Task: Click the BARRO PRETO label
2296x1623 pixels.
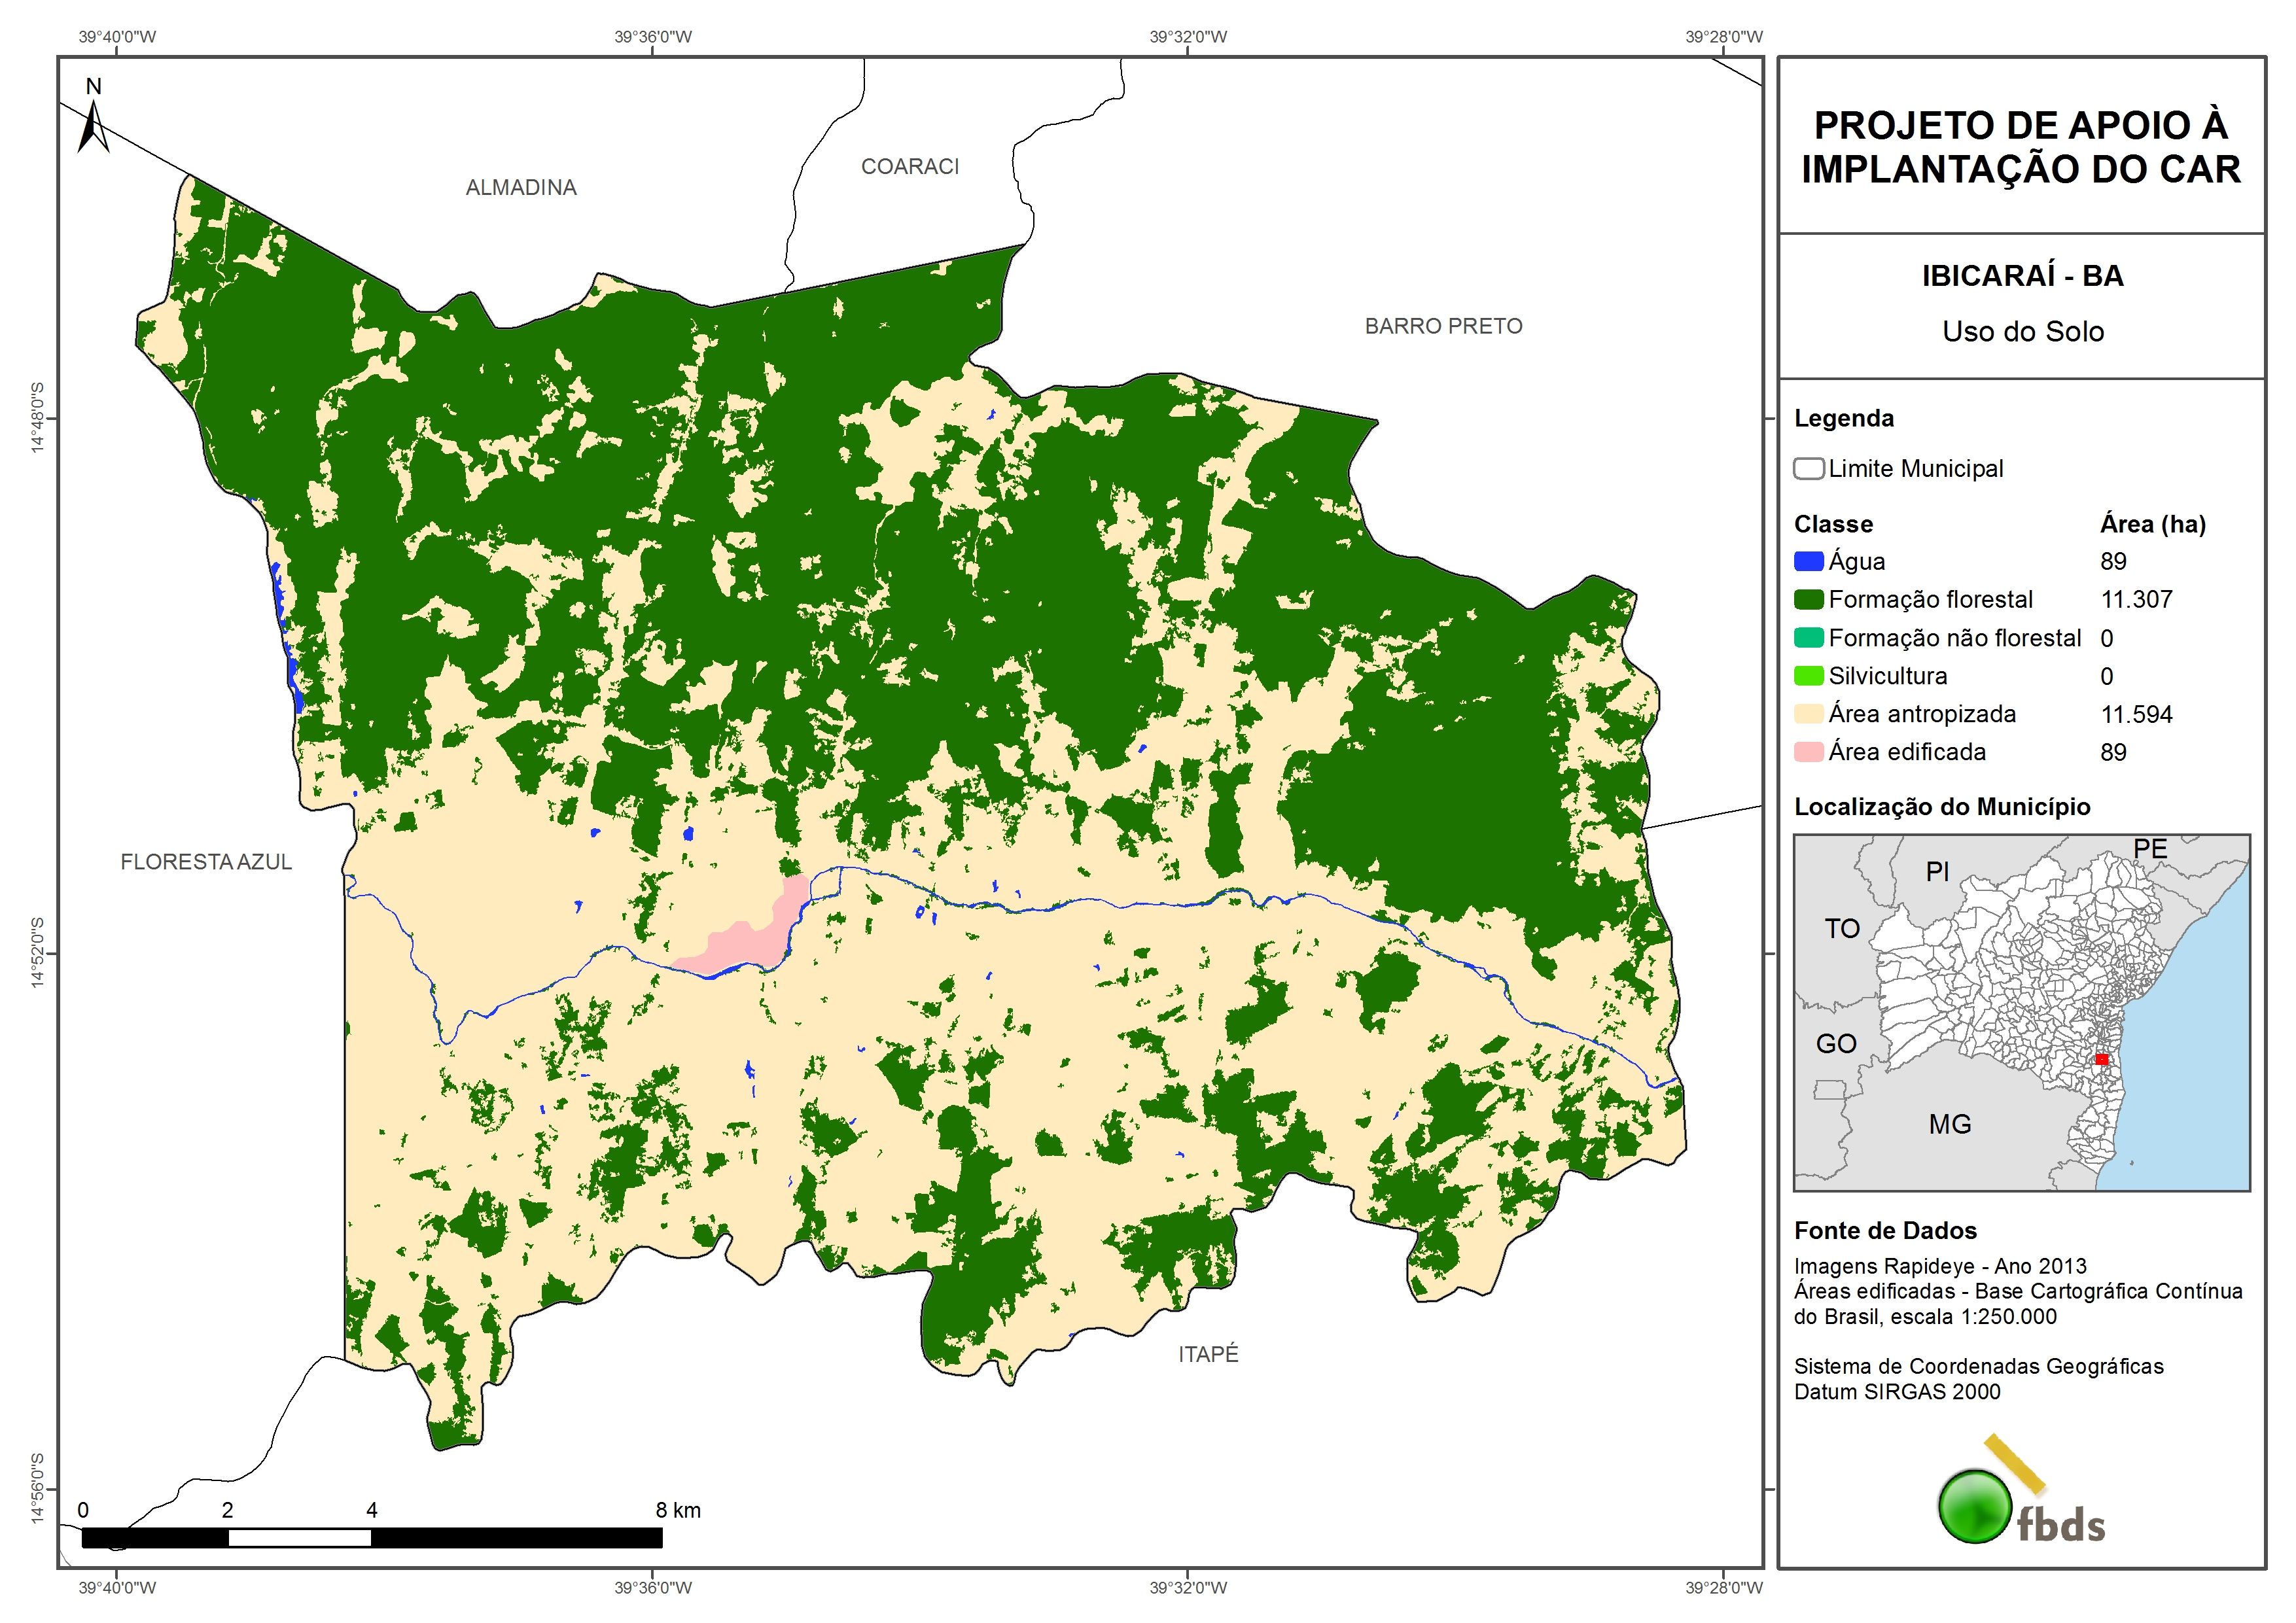Action: 1443,326
